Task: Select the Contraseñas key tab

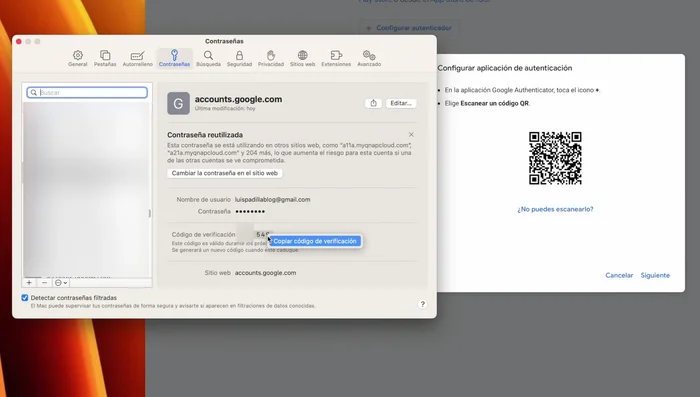Action: click(x=174, y=59)
